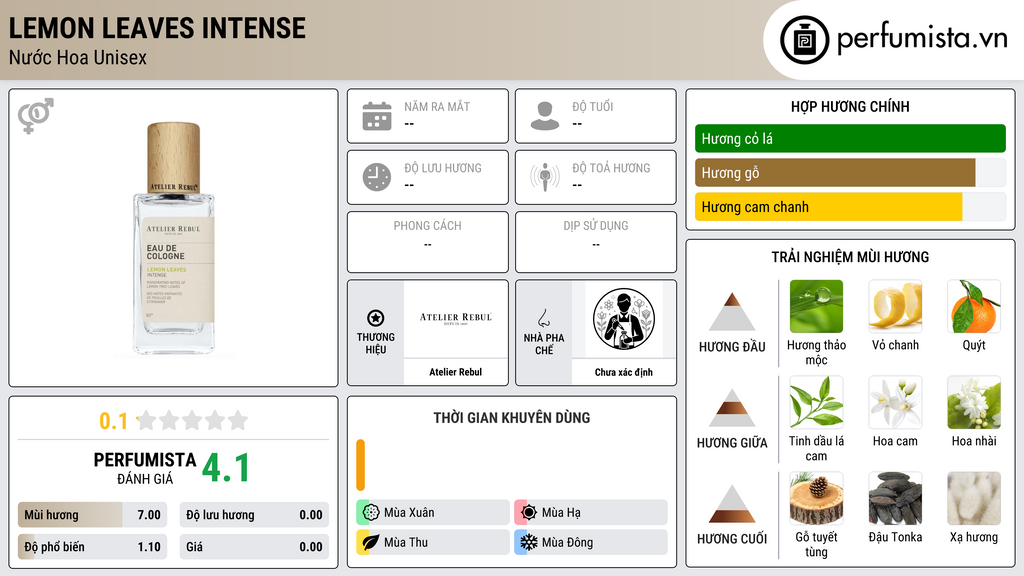Open the Đậu Tonka note thumbnail
1024x576 pixels.
coord(895,498)
